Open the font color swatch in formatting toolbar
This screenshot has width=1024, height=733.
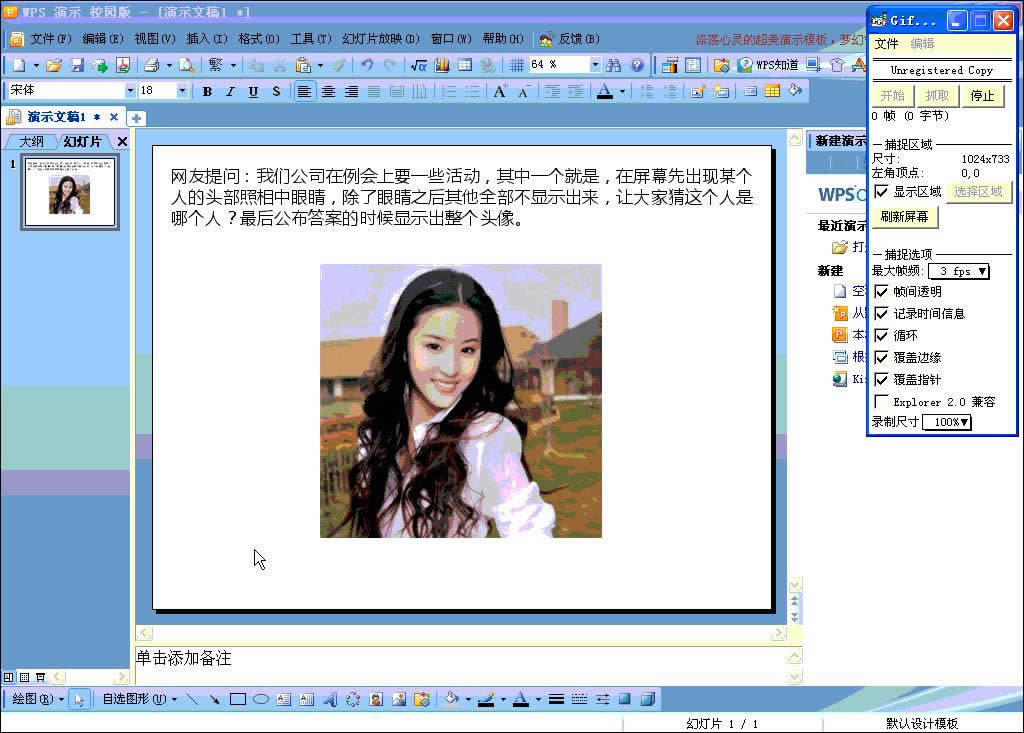point(604,92)
